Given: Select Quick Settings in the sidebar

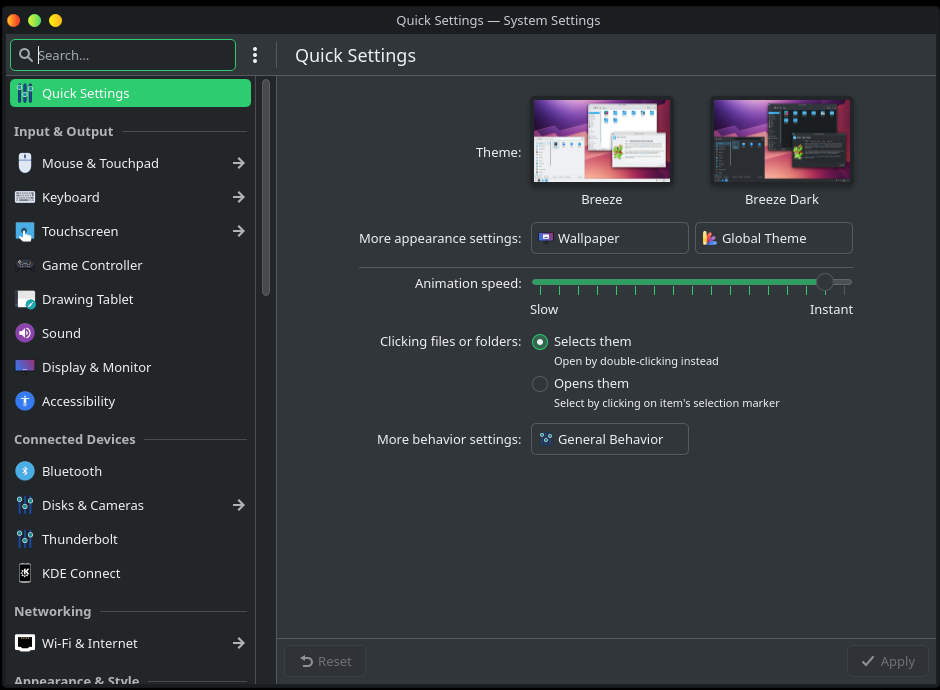Looking at the screenshot, I should tap(130, 93).
